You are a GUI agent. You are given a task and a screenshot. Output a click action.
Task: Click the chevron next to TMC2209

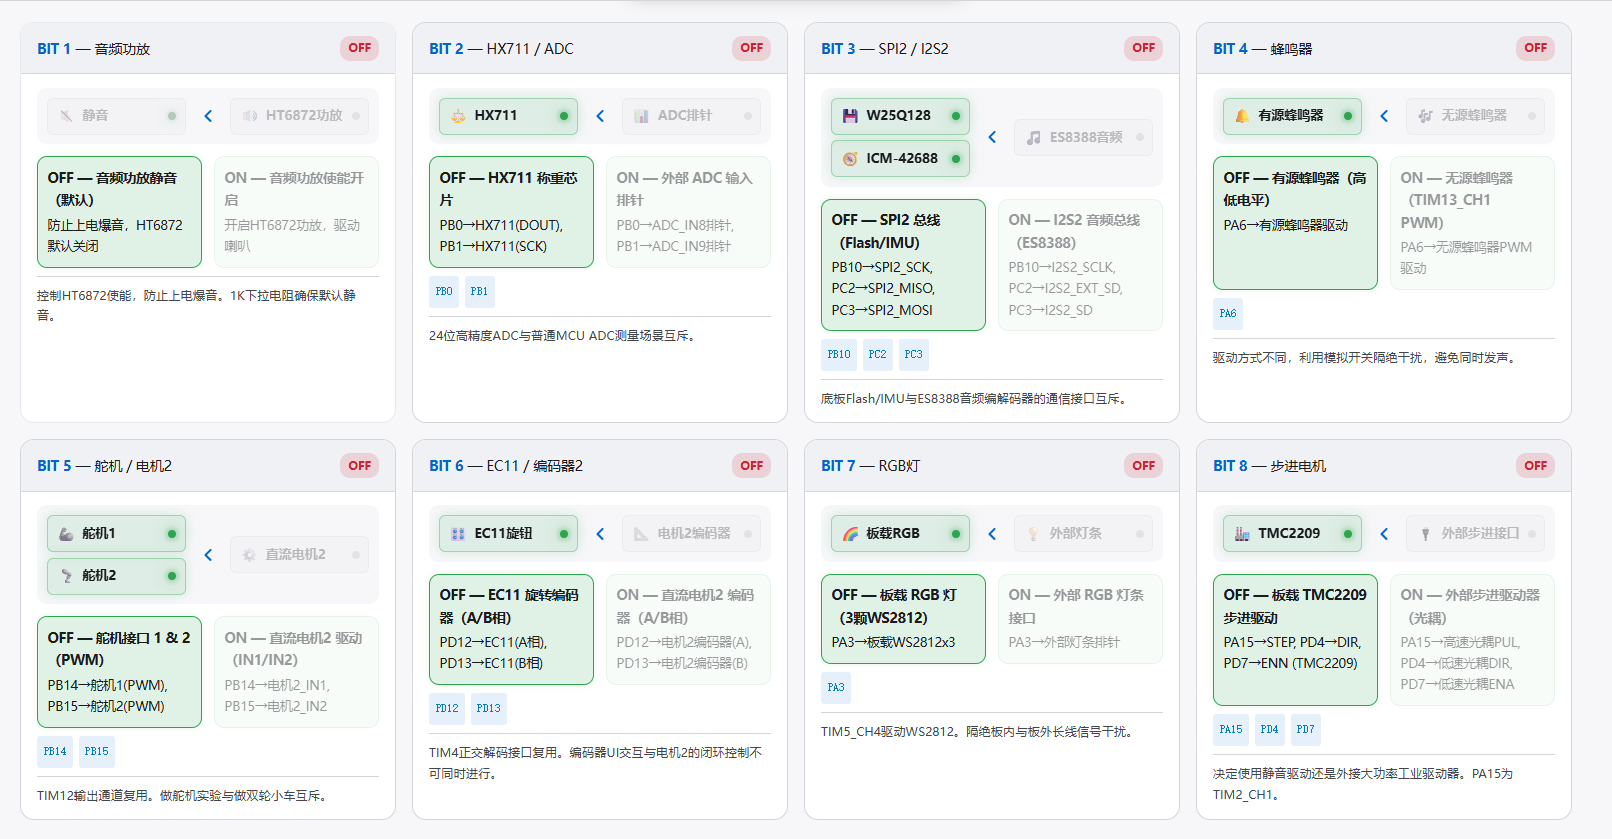[1384, 534]
